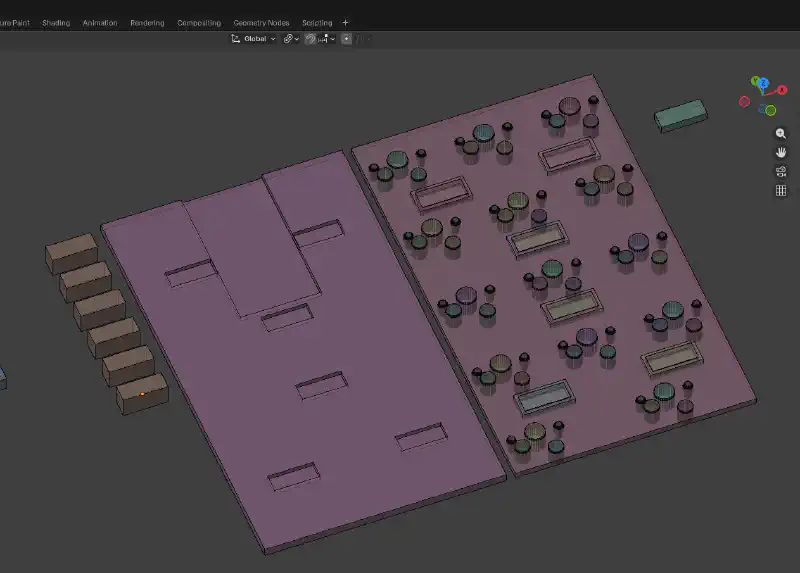Switch to the Geometry Nodes workspace

click(x=261, y=23)
